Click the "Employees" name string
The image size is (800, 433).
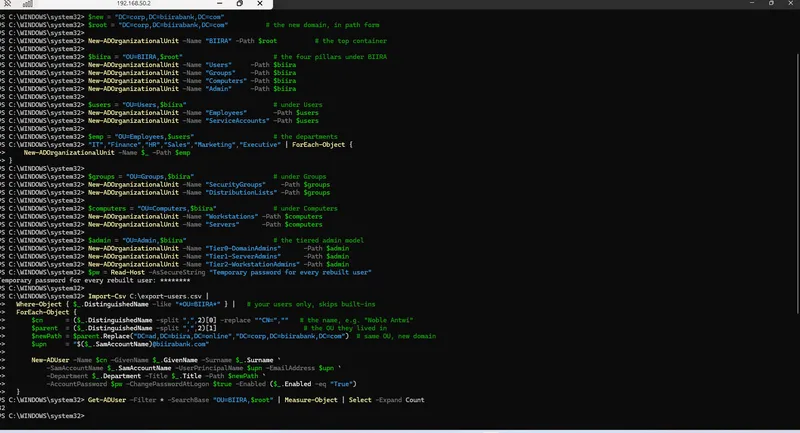[x=226, y=113]
